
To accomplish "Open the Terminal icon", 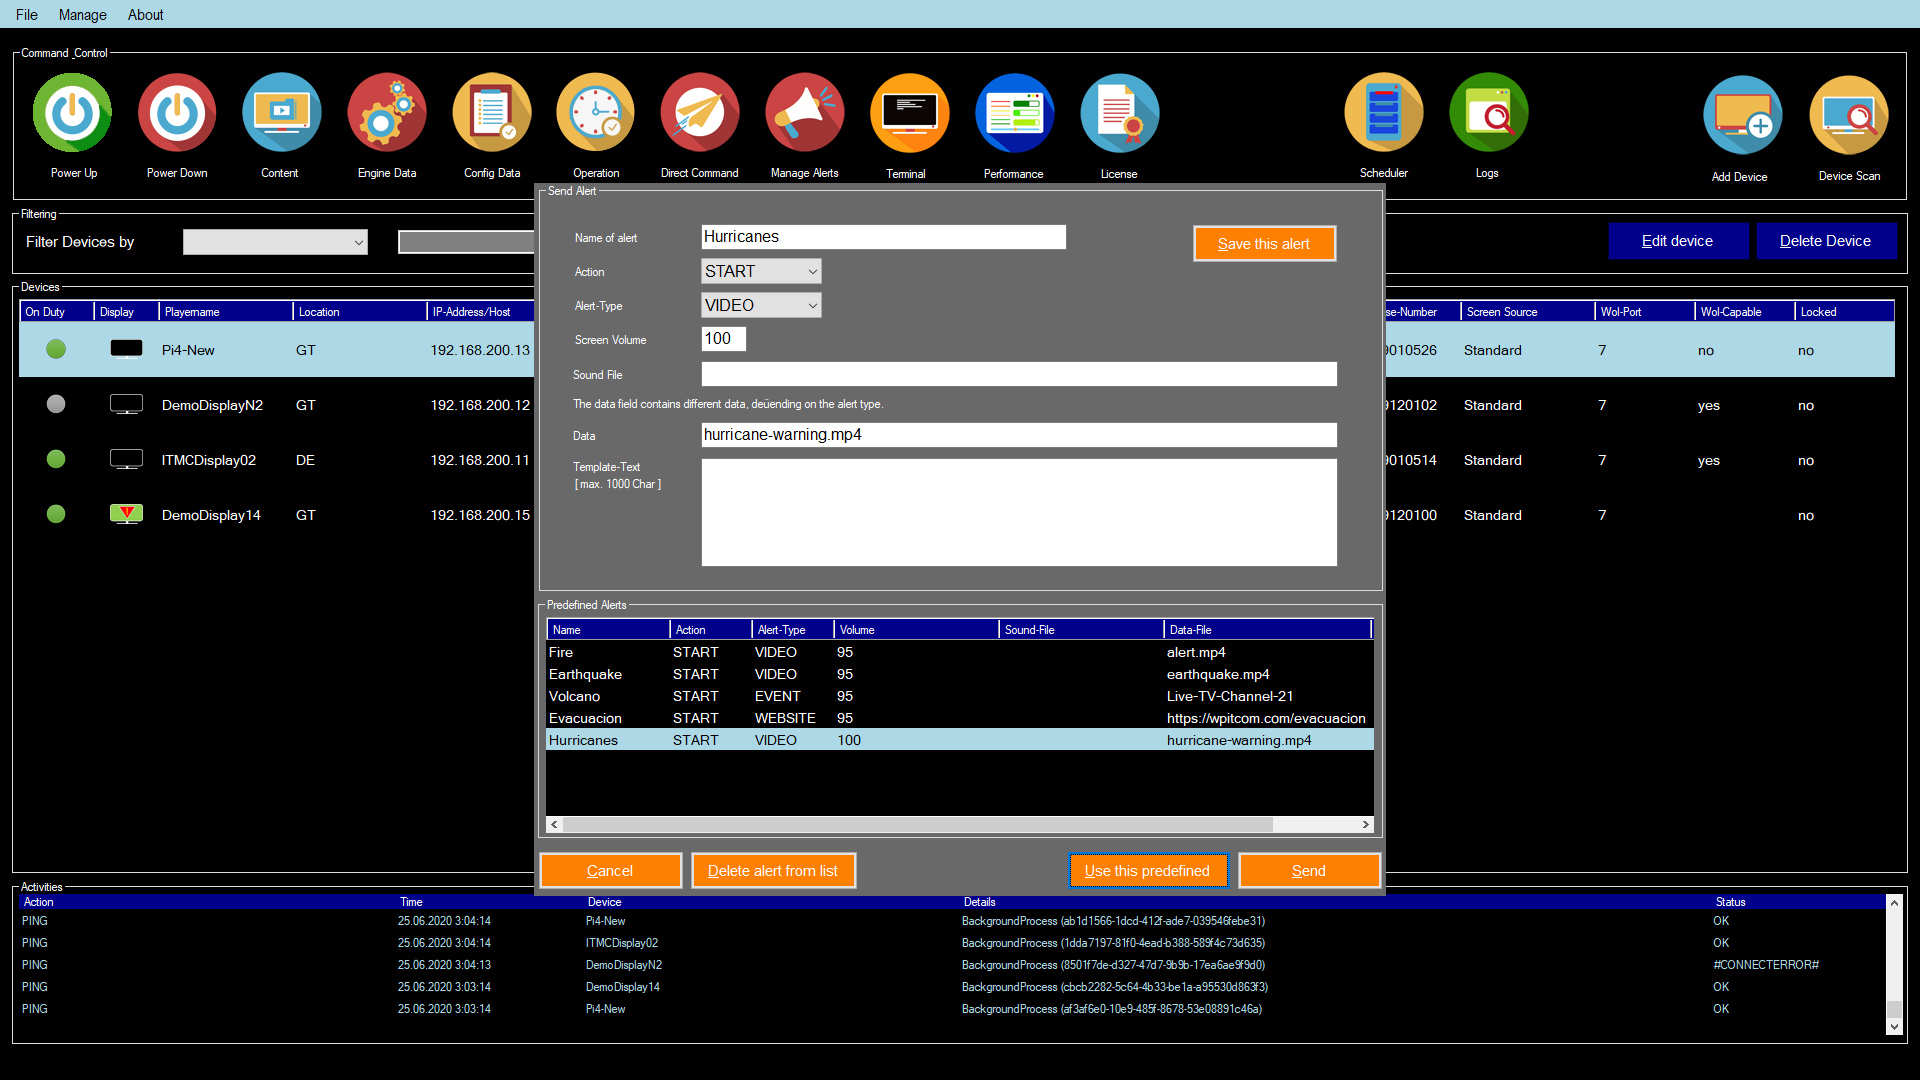I will pyautogui.click(x=908, y=114).
